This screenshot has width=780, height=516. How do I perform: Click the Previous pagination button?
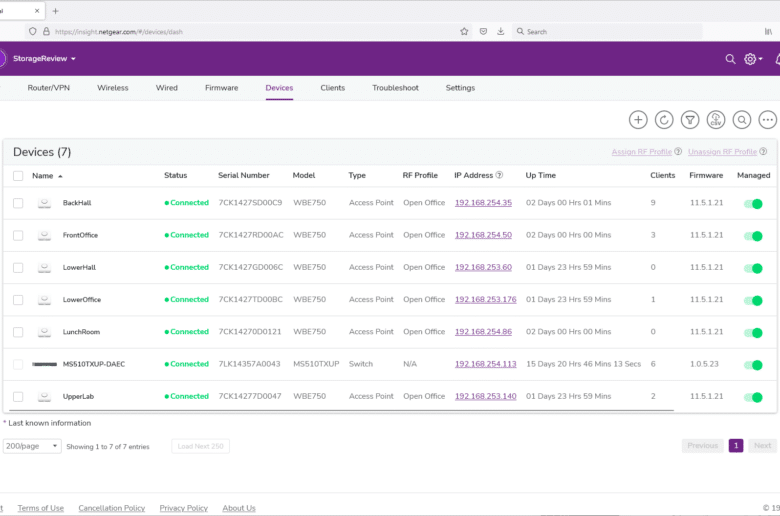tap(702, 445)
